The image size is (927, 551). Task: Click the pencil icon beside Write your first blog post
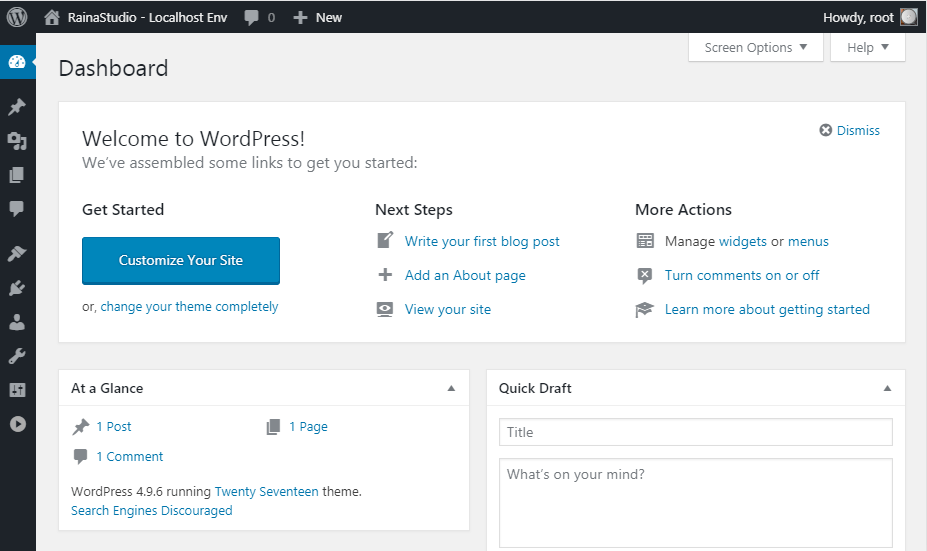point(385,241)
